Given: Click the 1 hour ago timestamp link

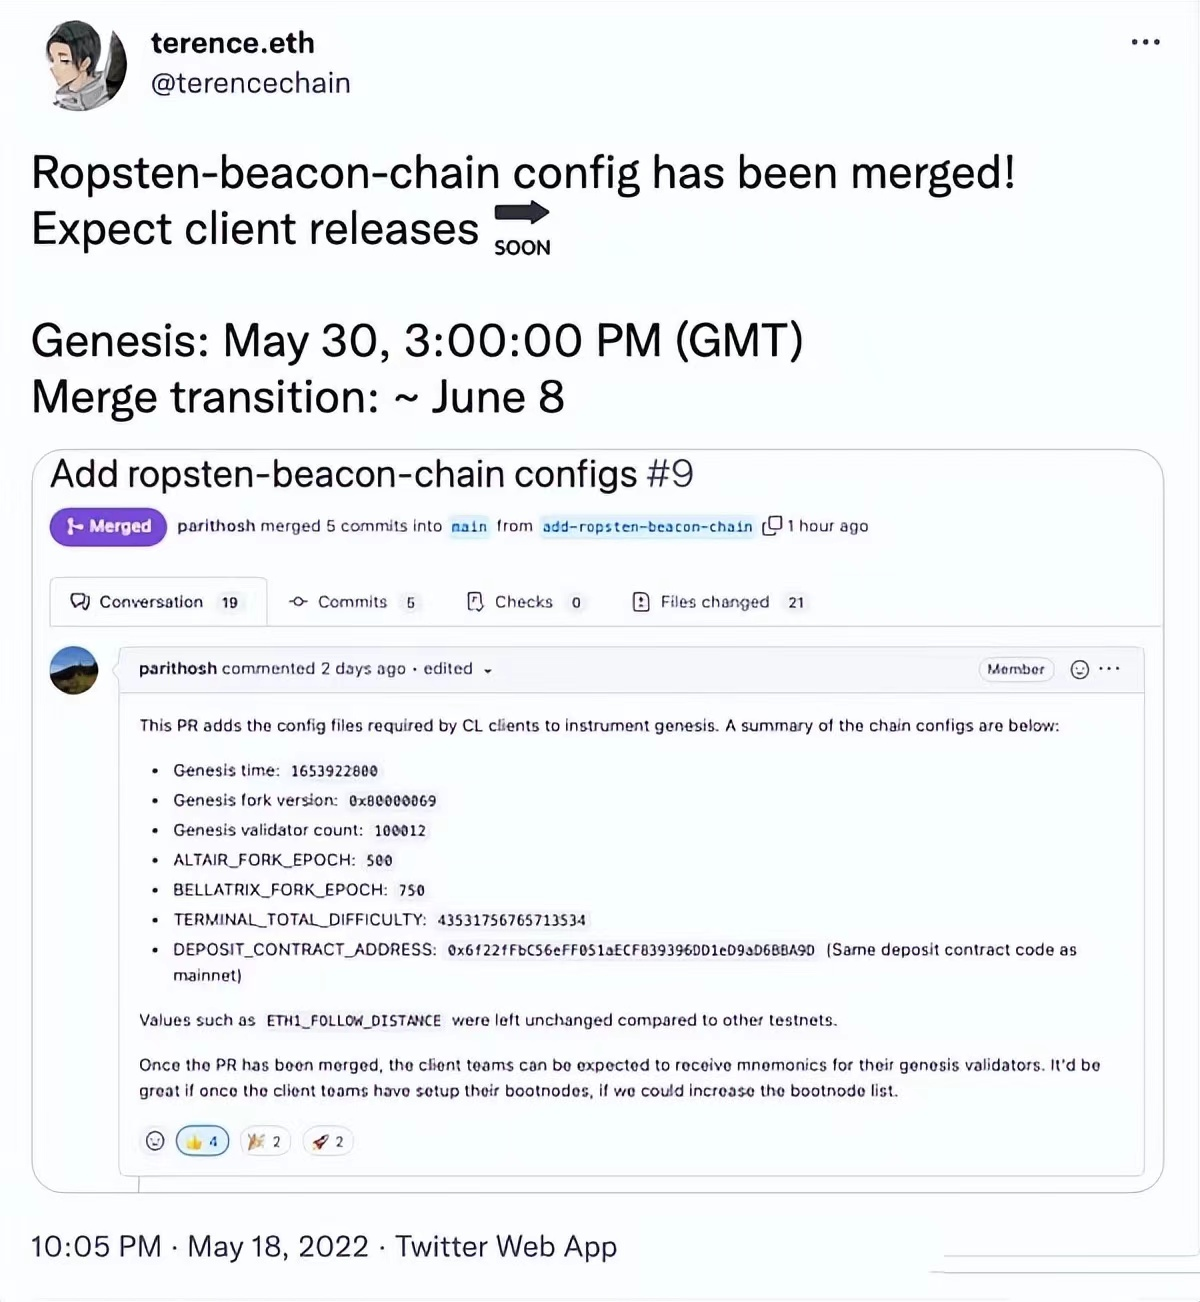Looking at the screenshot, I should click(826, 525).
